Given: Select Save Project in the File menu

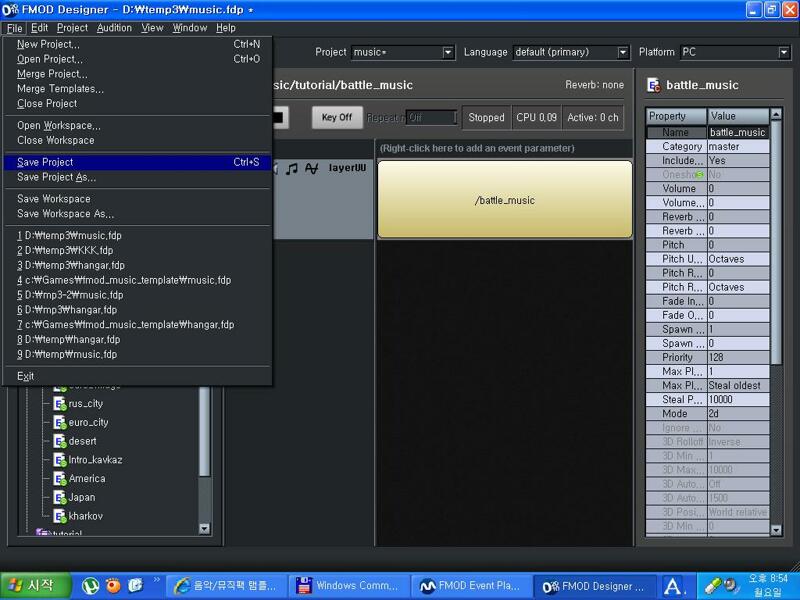Looking at the screenshot, I should 137,162.
